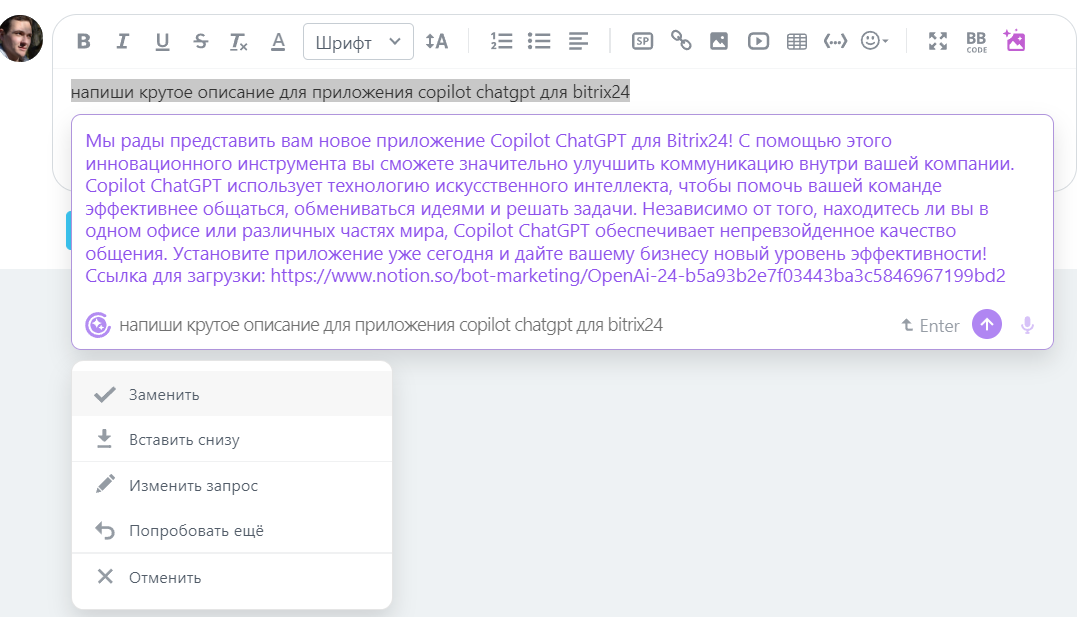Image resolution: width=1077 pixels, height=617 pixels.
Task: Insert a spoiler block
Action: point(642,41)
